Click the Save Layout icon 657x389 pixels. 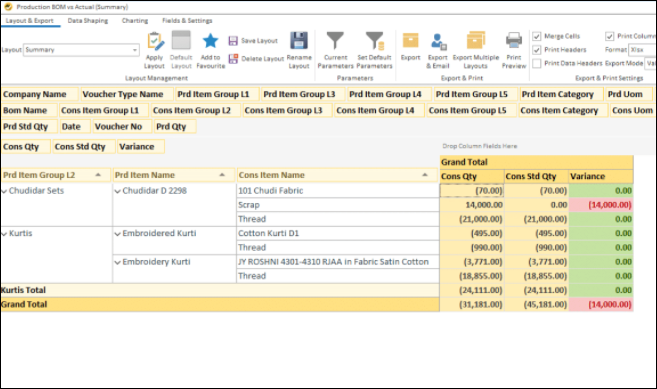point(233,41)
